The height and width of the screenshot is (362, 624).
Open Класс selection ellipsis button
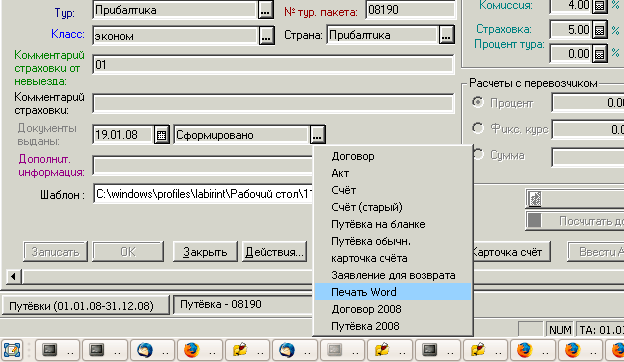[x=266, y=36]
